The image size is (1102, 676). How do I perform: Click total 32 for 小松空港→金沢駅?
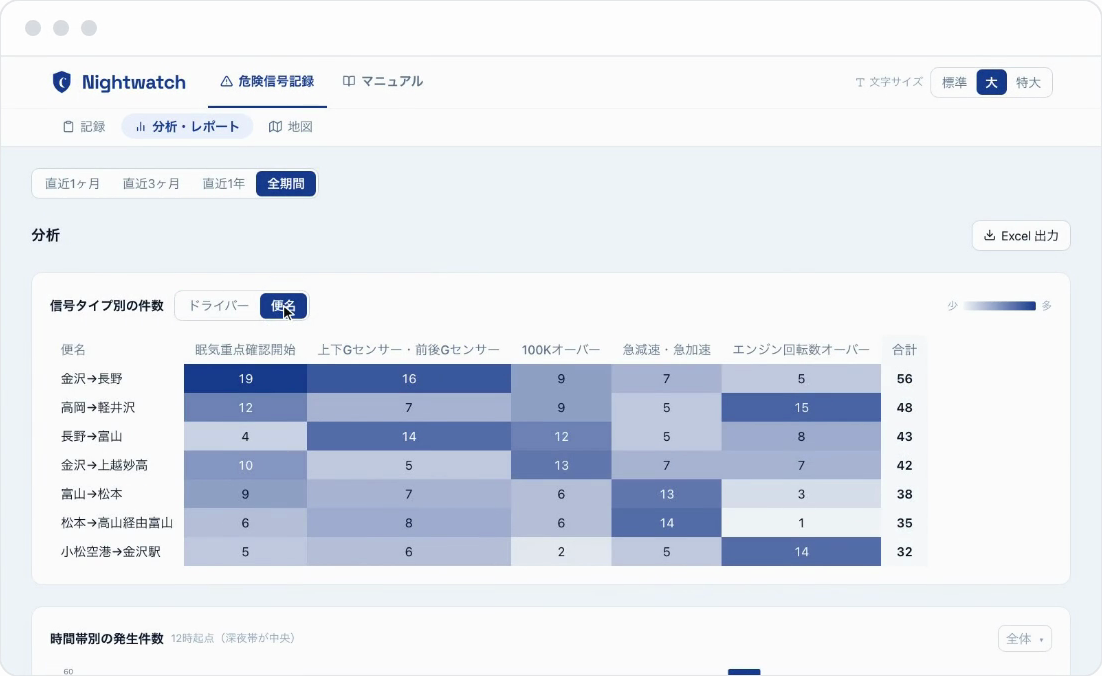coord(905,552)
